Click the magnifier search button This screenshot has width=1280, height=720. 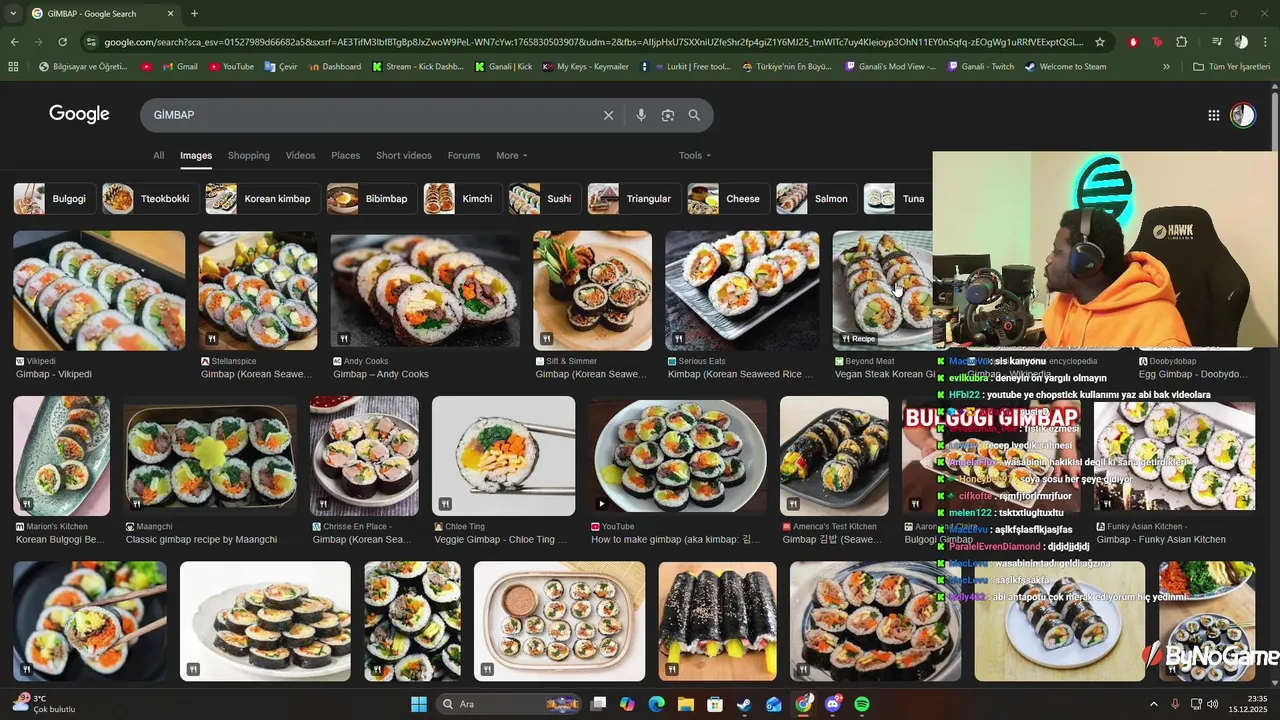tap(694, 115)
